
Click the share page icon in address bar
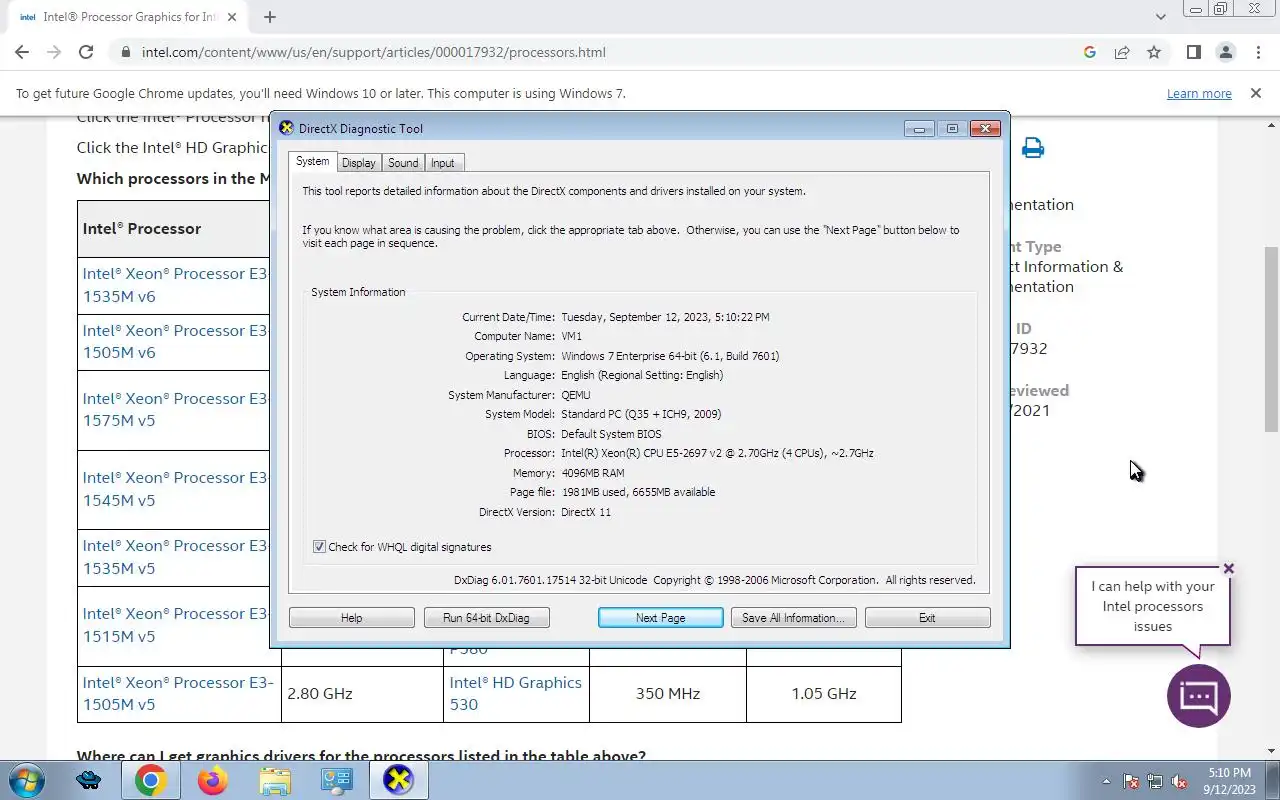pos(1122,52)
